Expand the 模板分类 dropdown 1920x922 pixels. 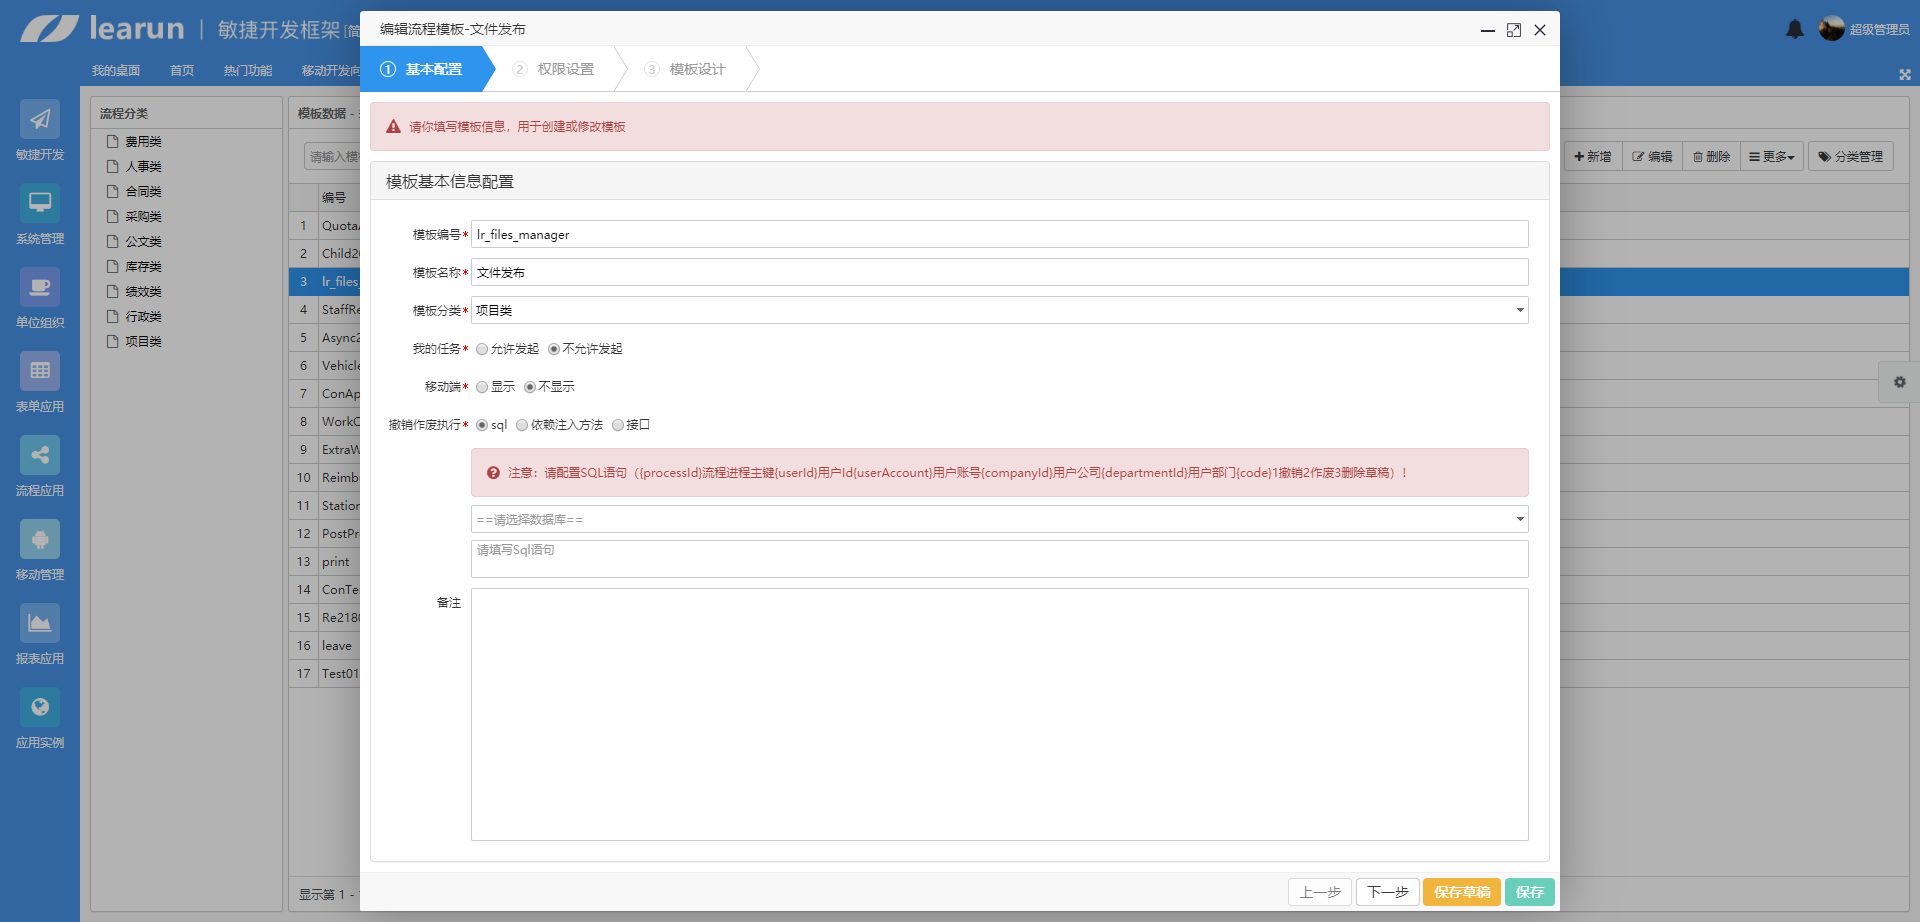999,310
